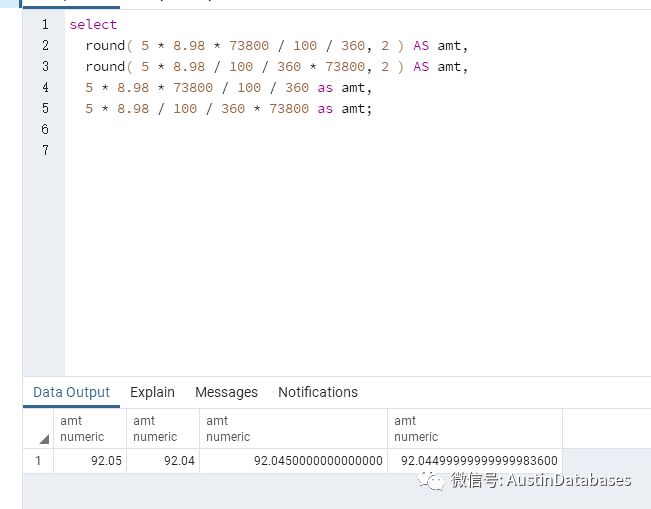Select the cell containing 92.05

(89, 461)
